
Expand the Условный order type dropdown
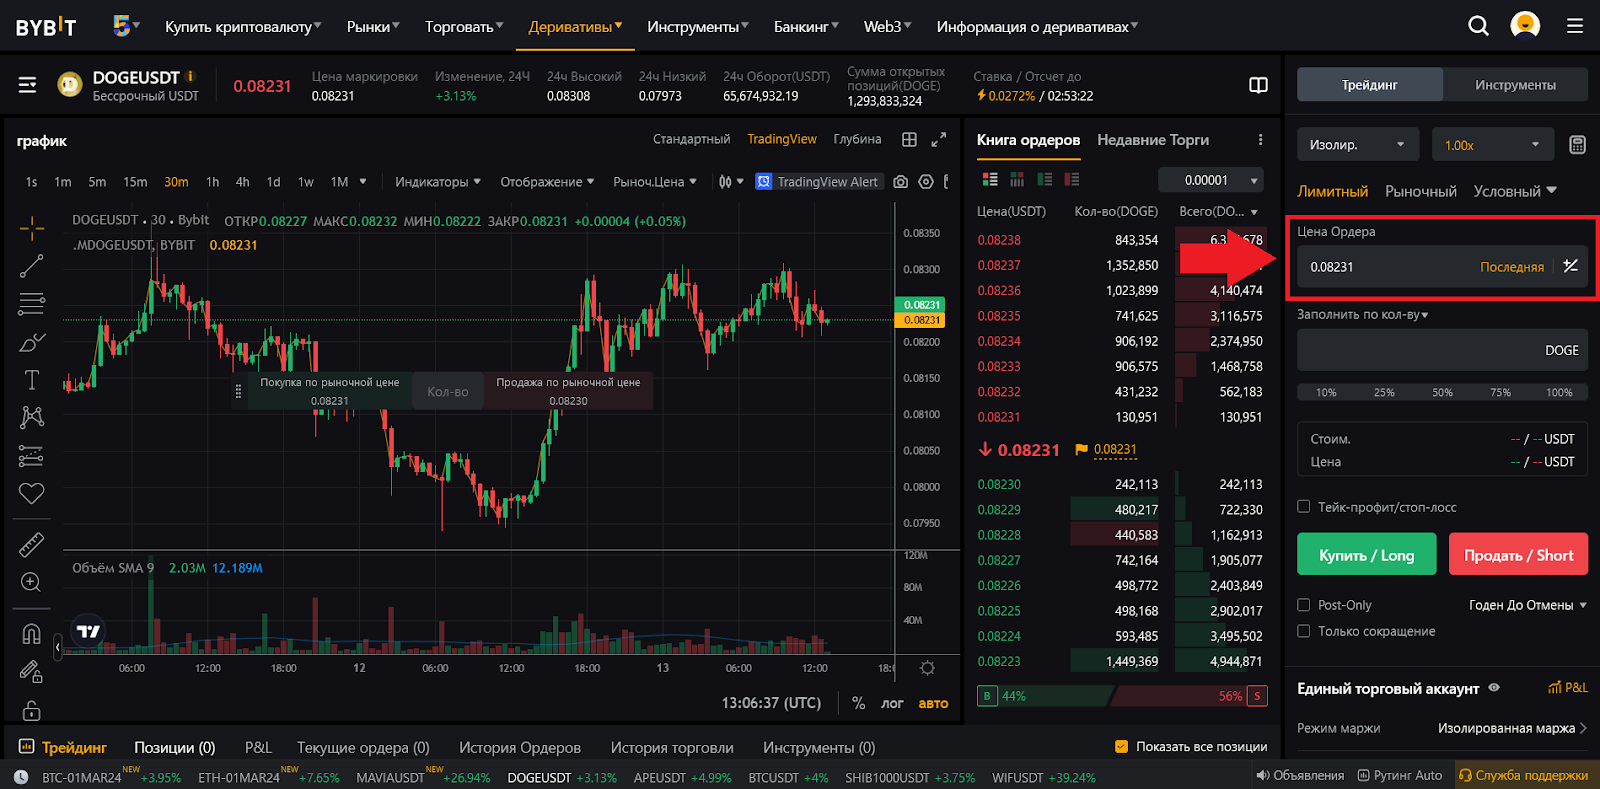(x=1515, y=191)
